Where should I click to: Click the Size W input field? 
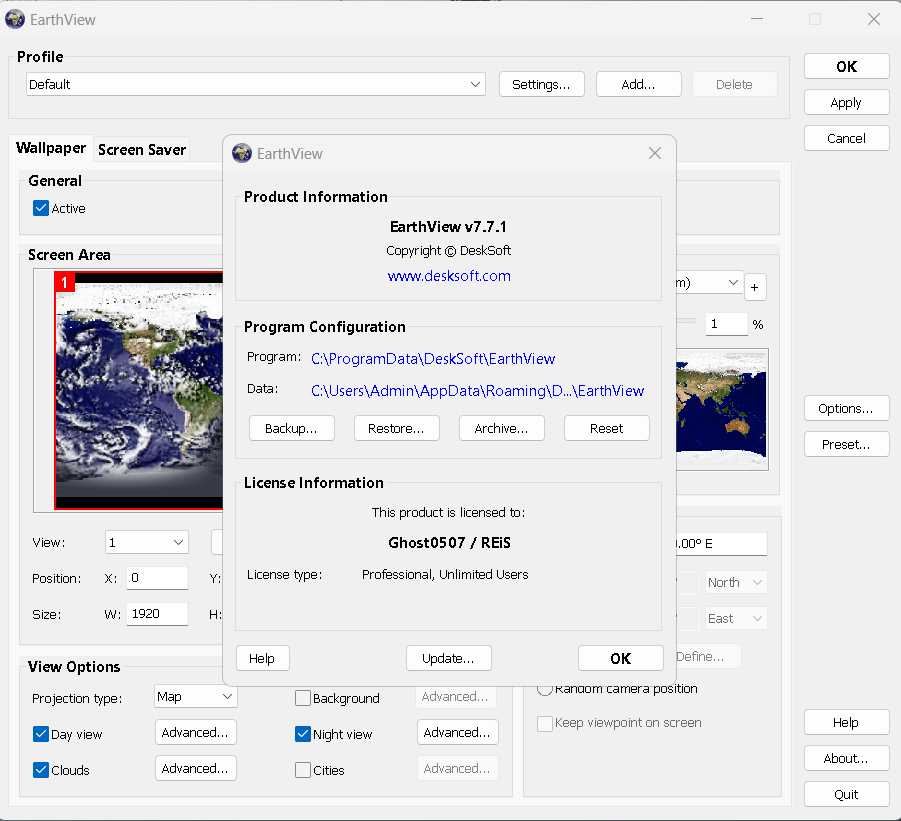[x=157, y=614]
